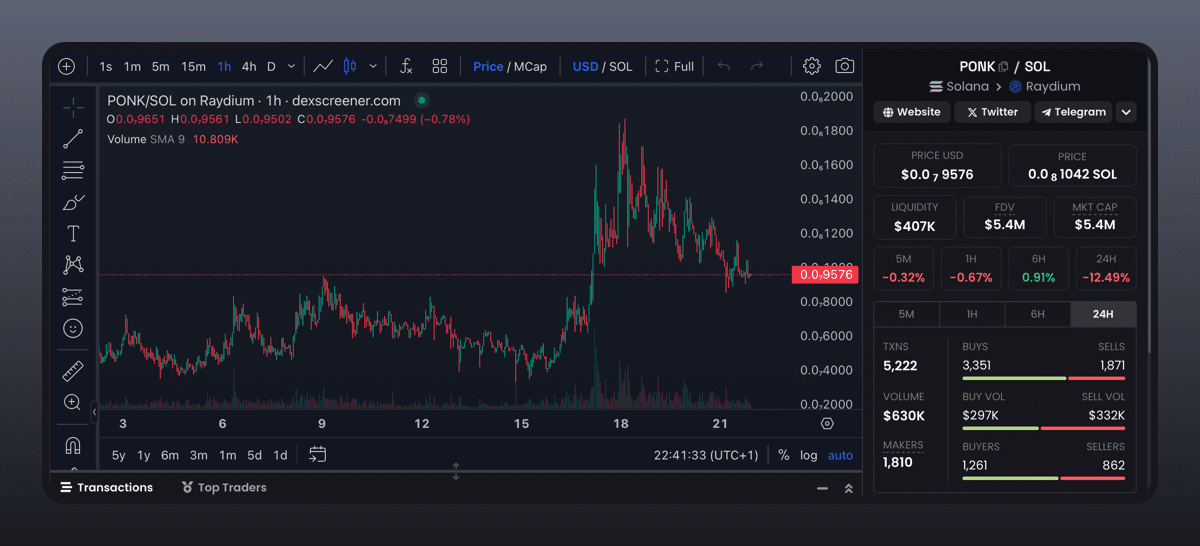Select the ruler measure tool

[x=73, y=371]
